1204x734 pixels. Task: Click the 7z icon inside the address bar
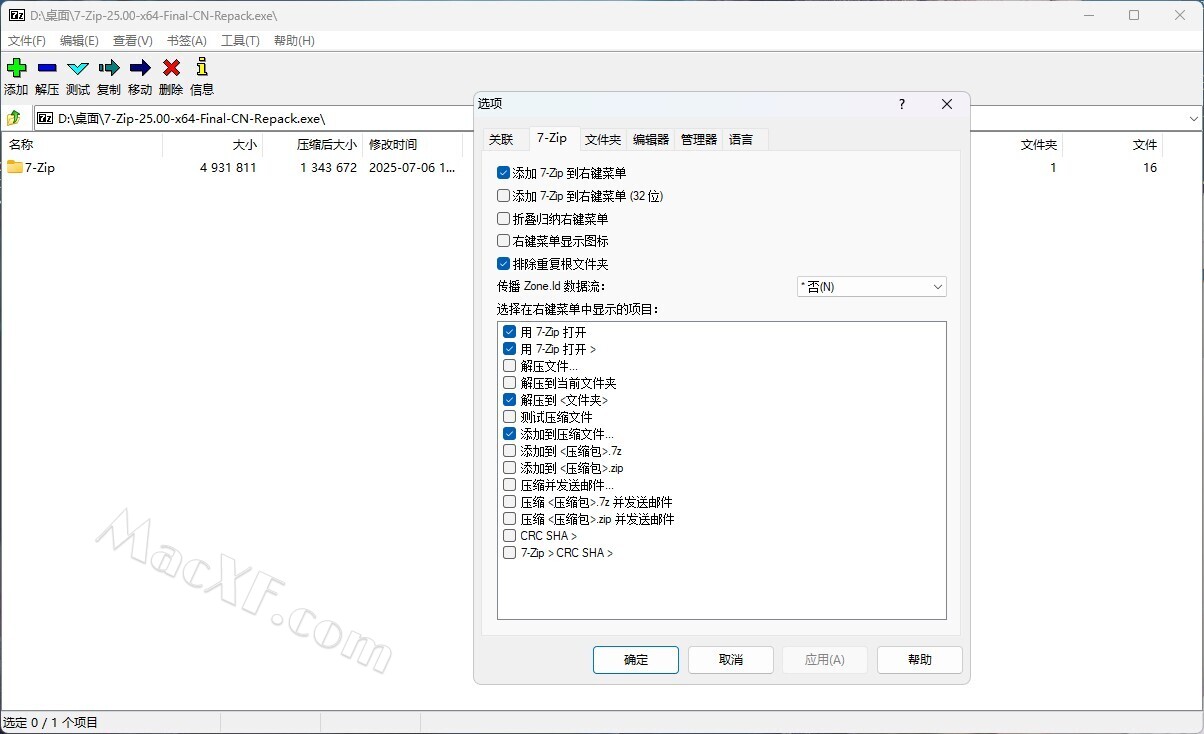[45, 118]
